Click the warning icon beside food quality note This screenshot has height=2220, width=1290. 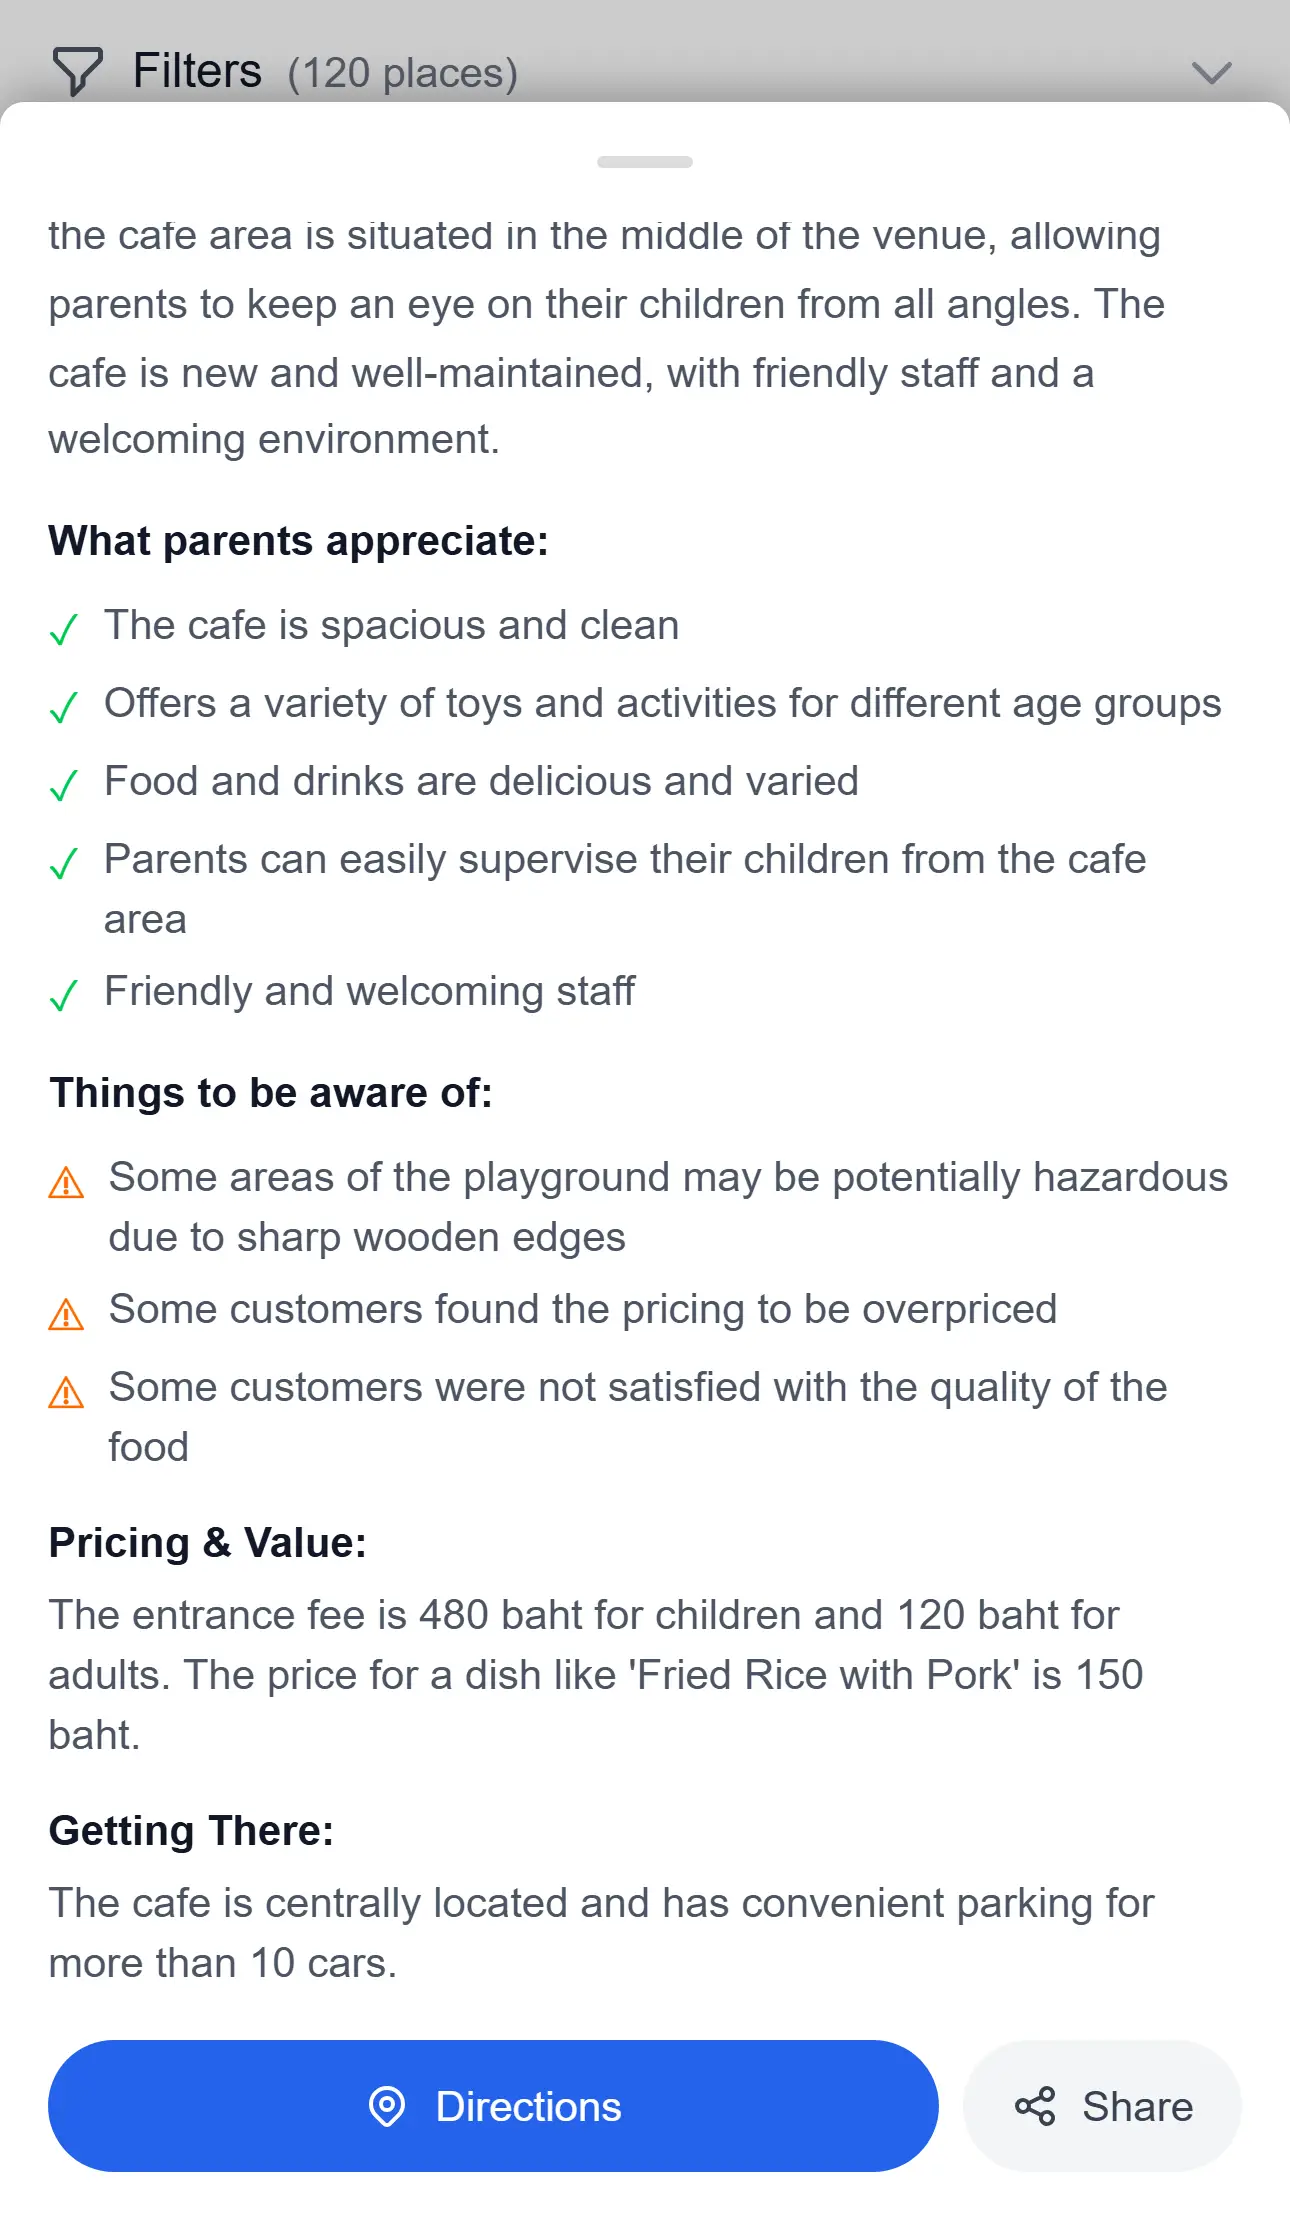[66, 1393]
